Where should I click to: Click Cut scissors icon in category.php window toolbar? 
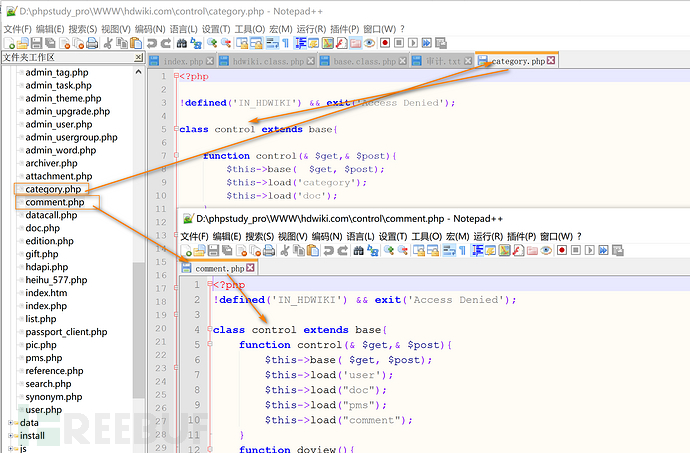pyautogui.click(x=107, y=43)
